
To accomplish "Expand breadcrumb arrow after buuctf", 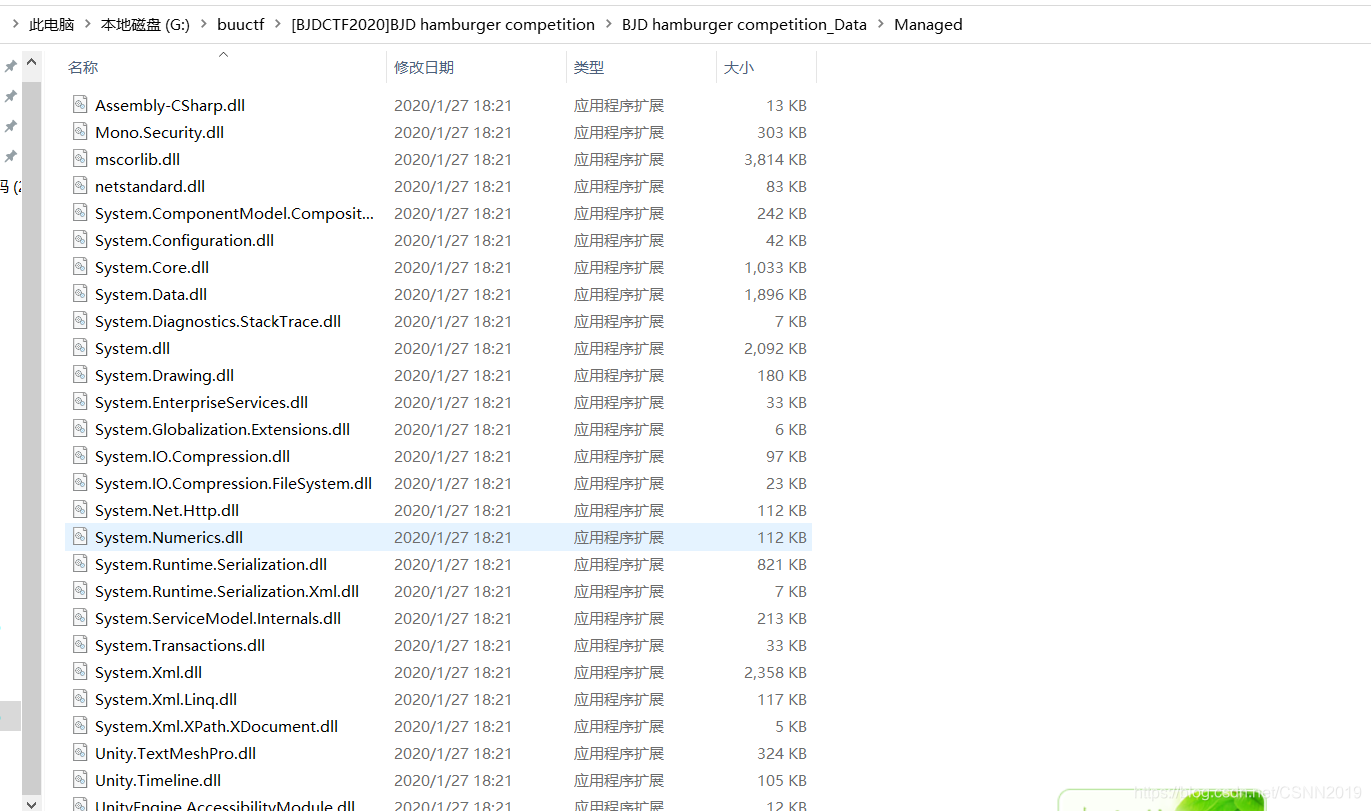I will tap(278, 24).
